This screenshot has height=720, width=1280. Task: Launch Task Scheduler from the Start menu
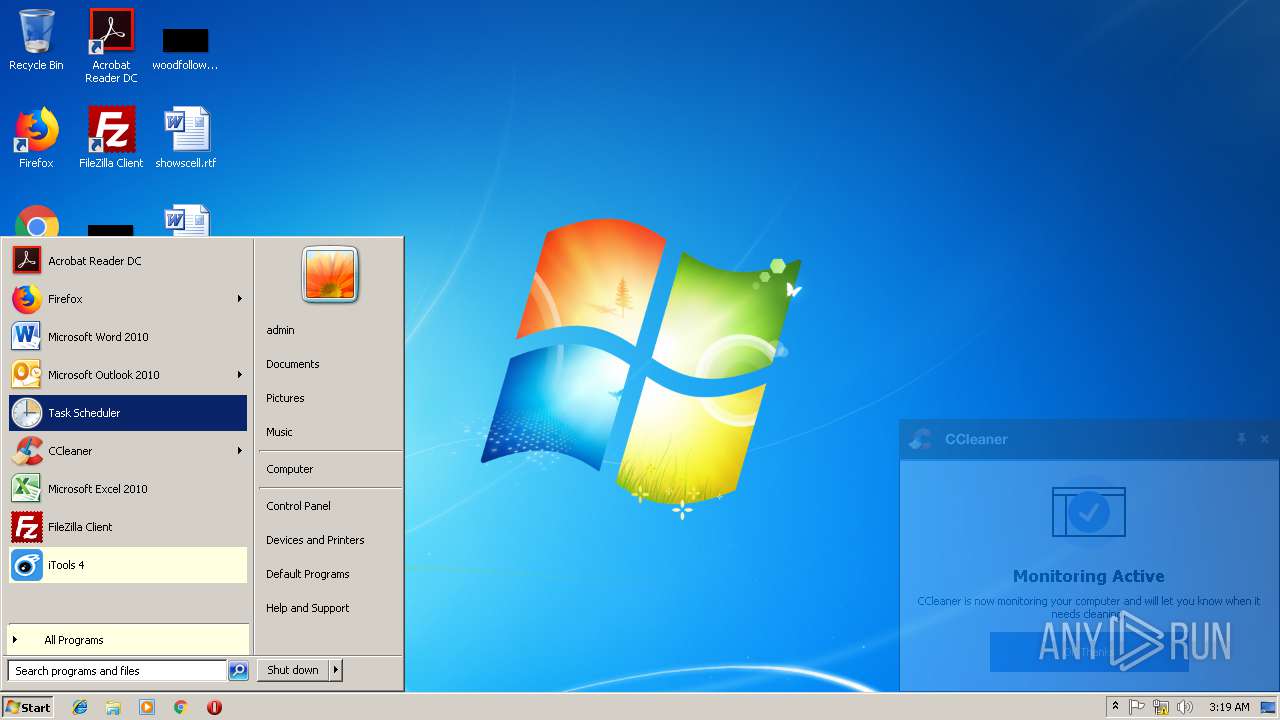[128, 413]
